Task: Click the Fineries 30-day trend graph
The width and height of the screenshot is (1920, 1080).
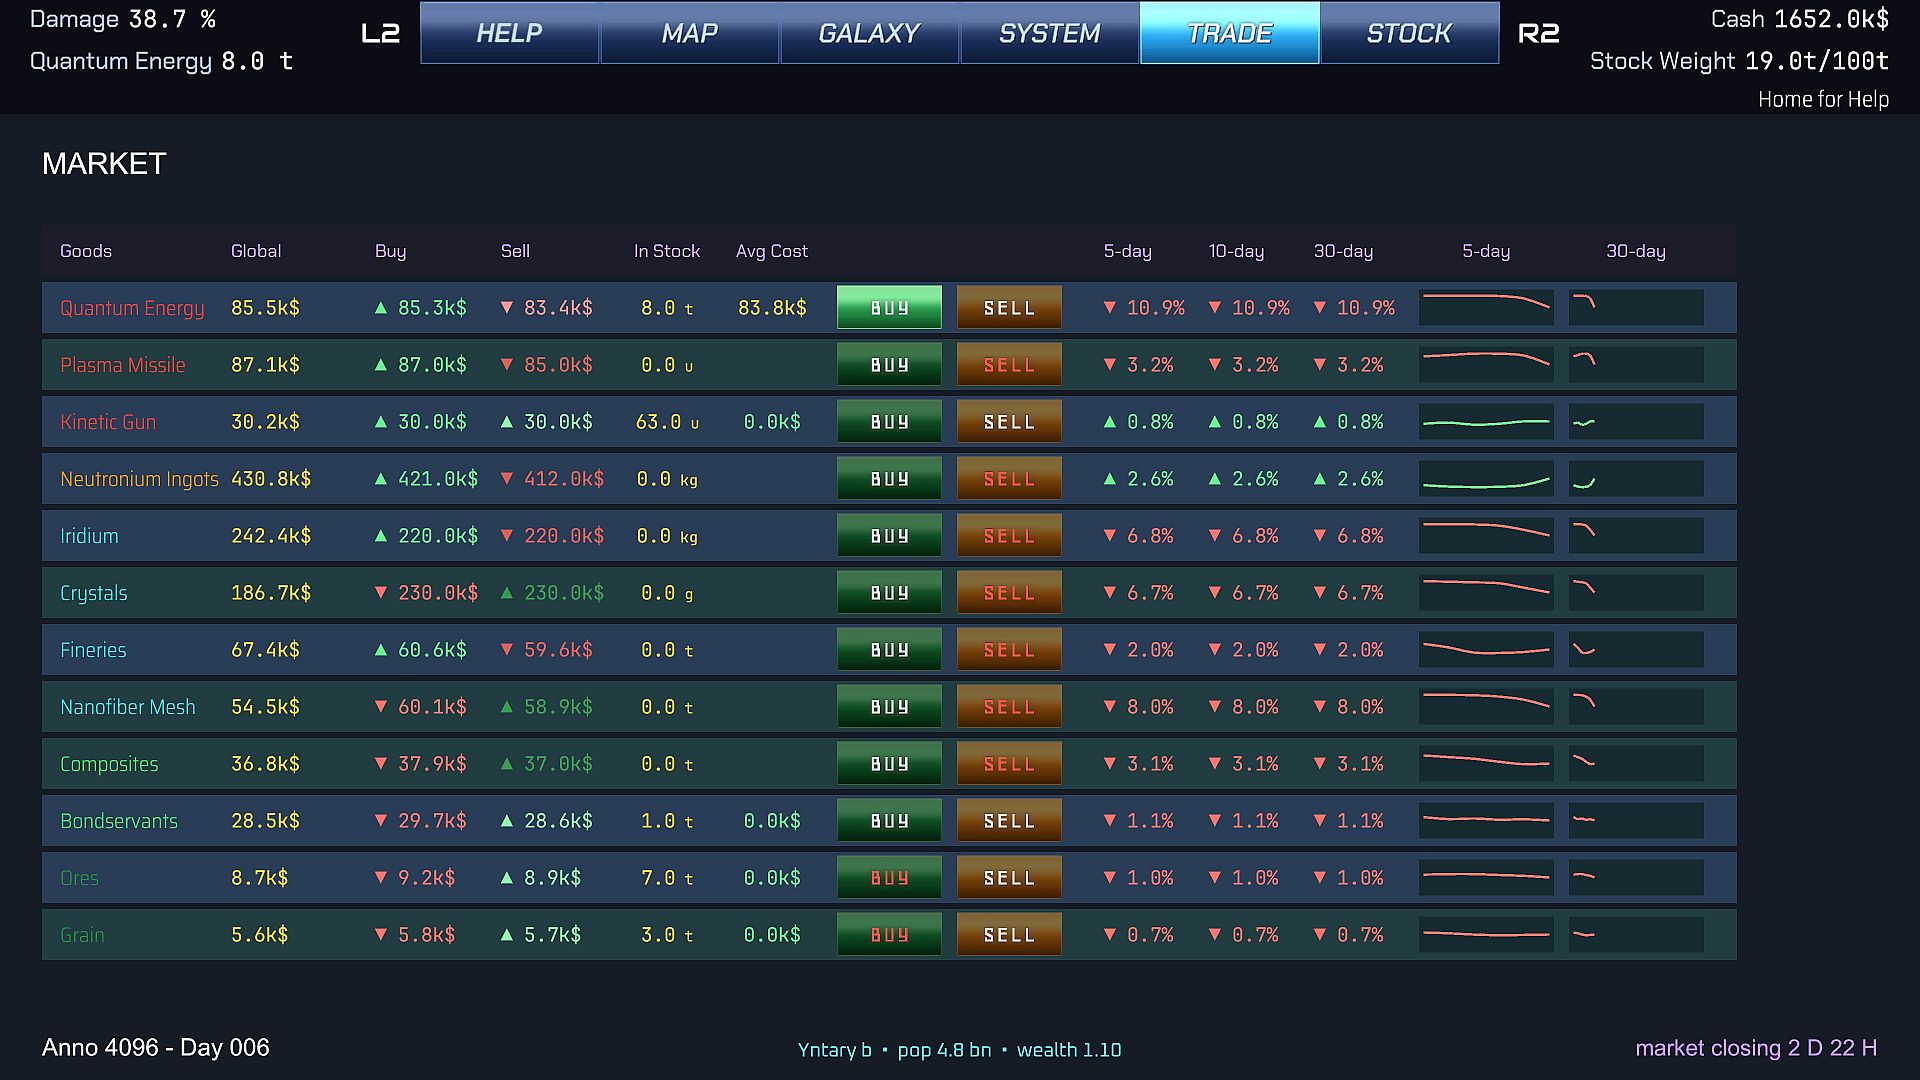Action: tap(1636, 649)
